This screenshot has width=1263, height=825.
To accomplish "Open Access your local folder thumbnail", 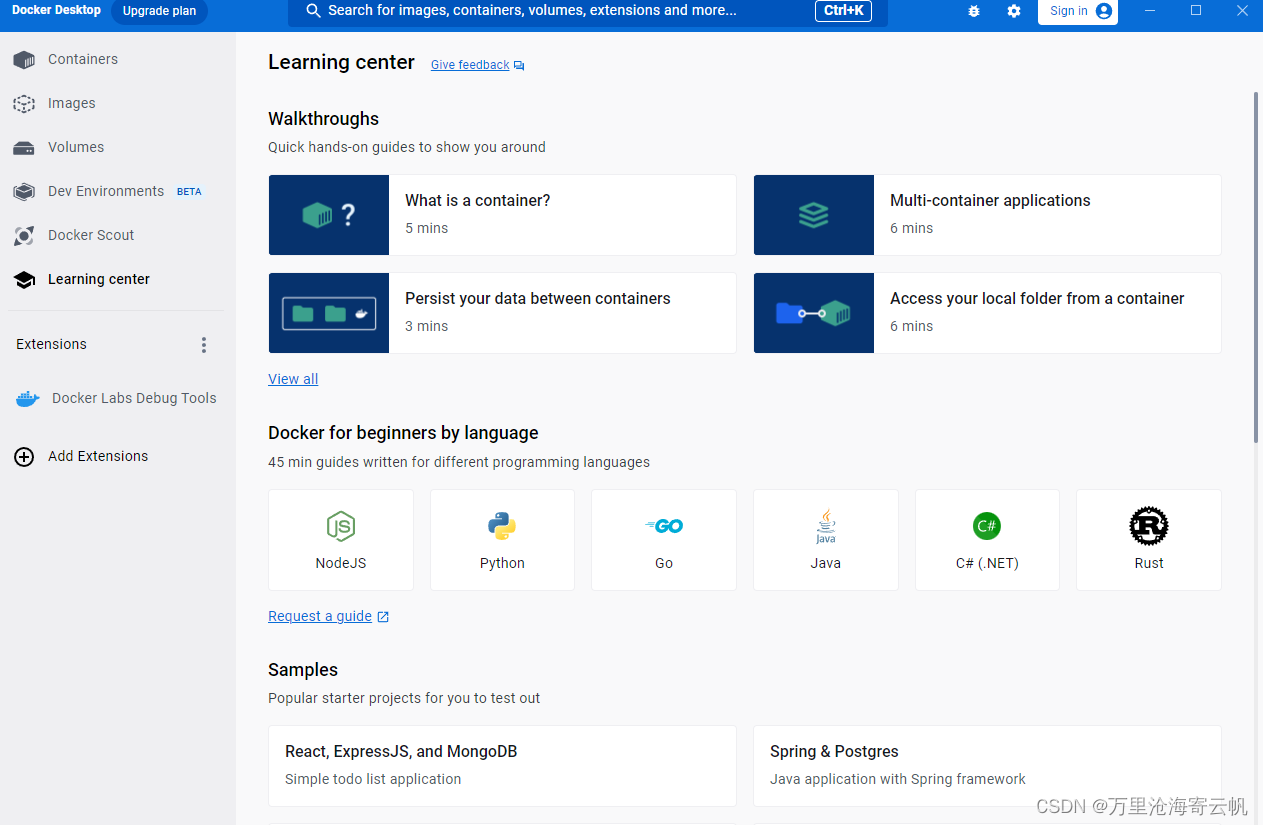I will click(814, 313).
